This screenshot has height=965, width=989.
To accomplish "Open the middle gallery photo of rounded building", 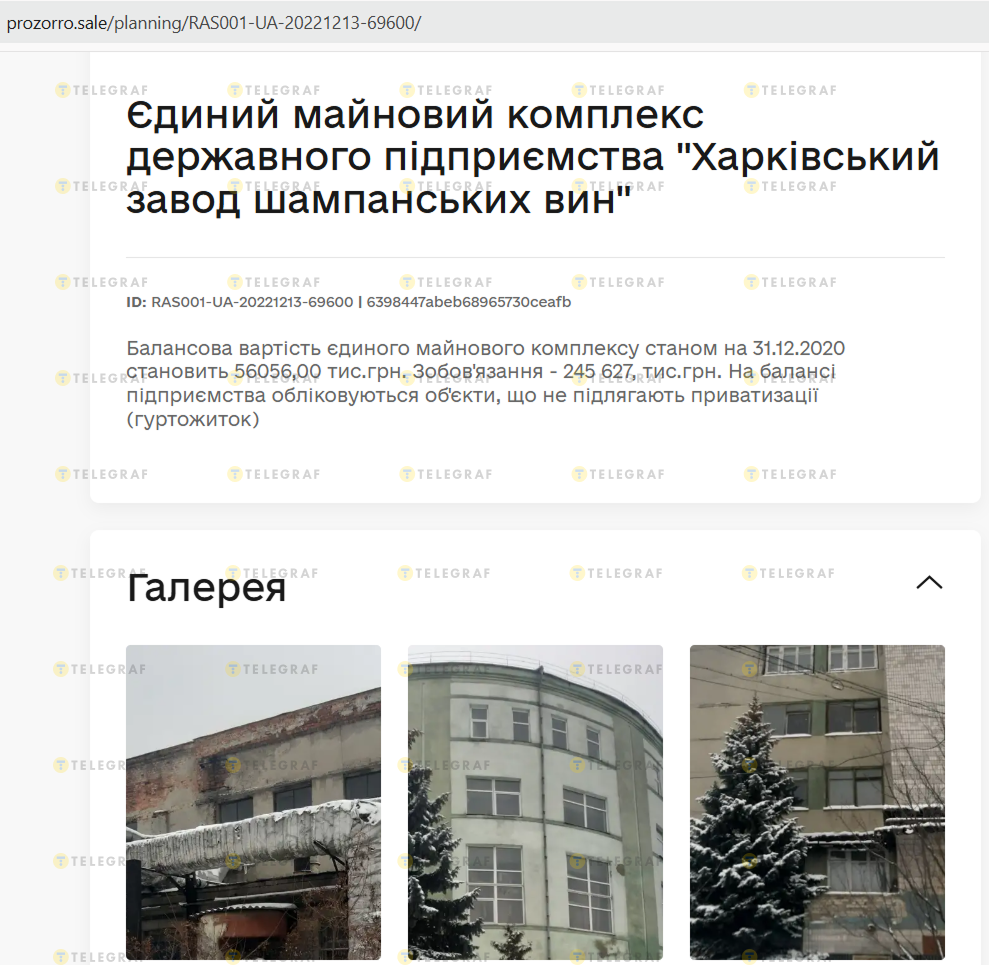I will click(535, 802).
